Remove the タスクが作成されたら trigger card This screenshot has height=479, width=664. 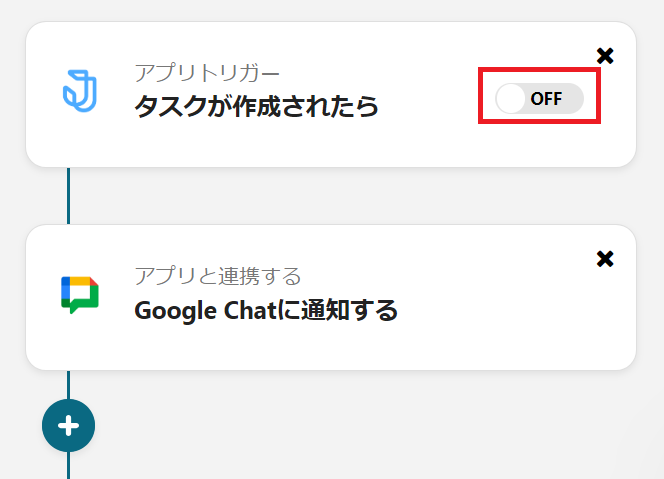[x=604, y=56]
